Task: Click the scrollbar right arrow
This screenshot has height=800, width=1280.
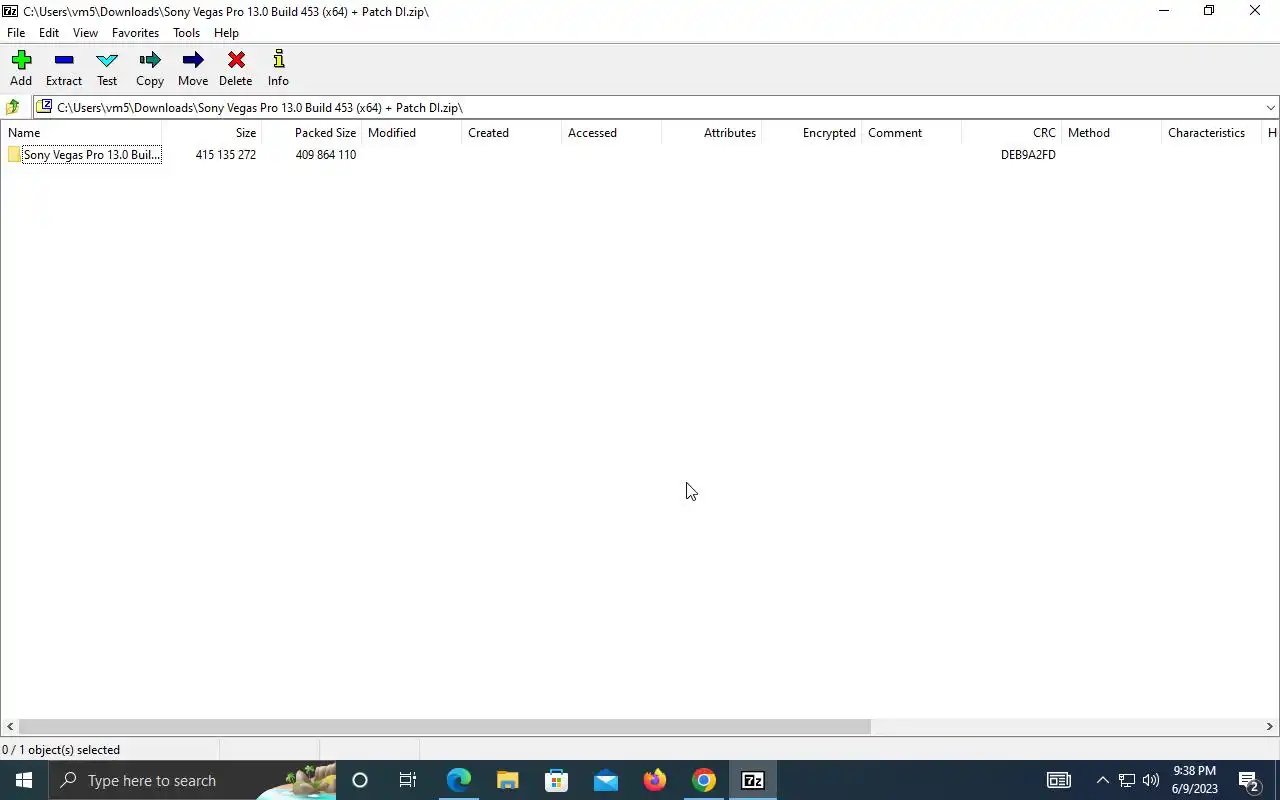Action: 1270,727
